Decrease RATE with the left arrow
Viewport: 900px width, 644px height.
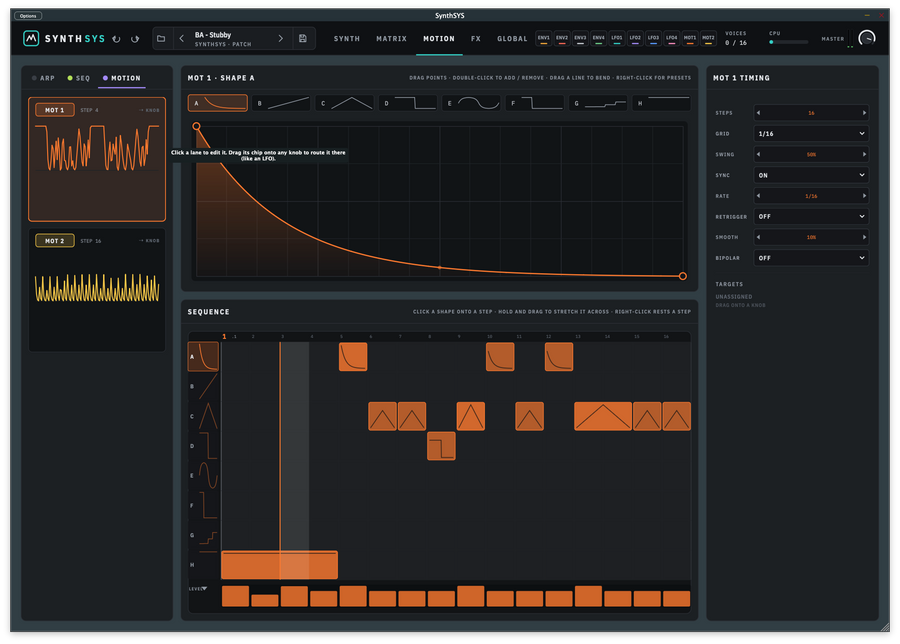click(758, 196)
